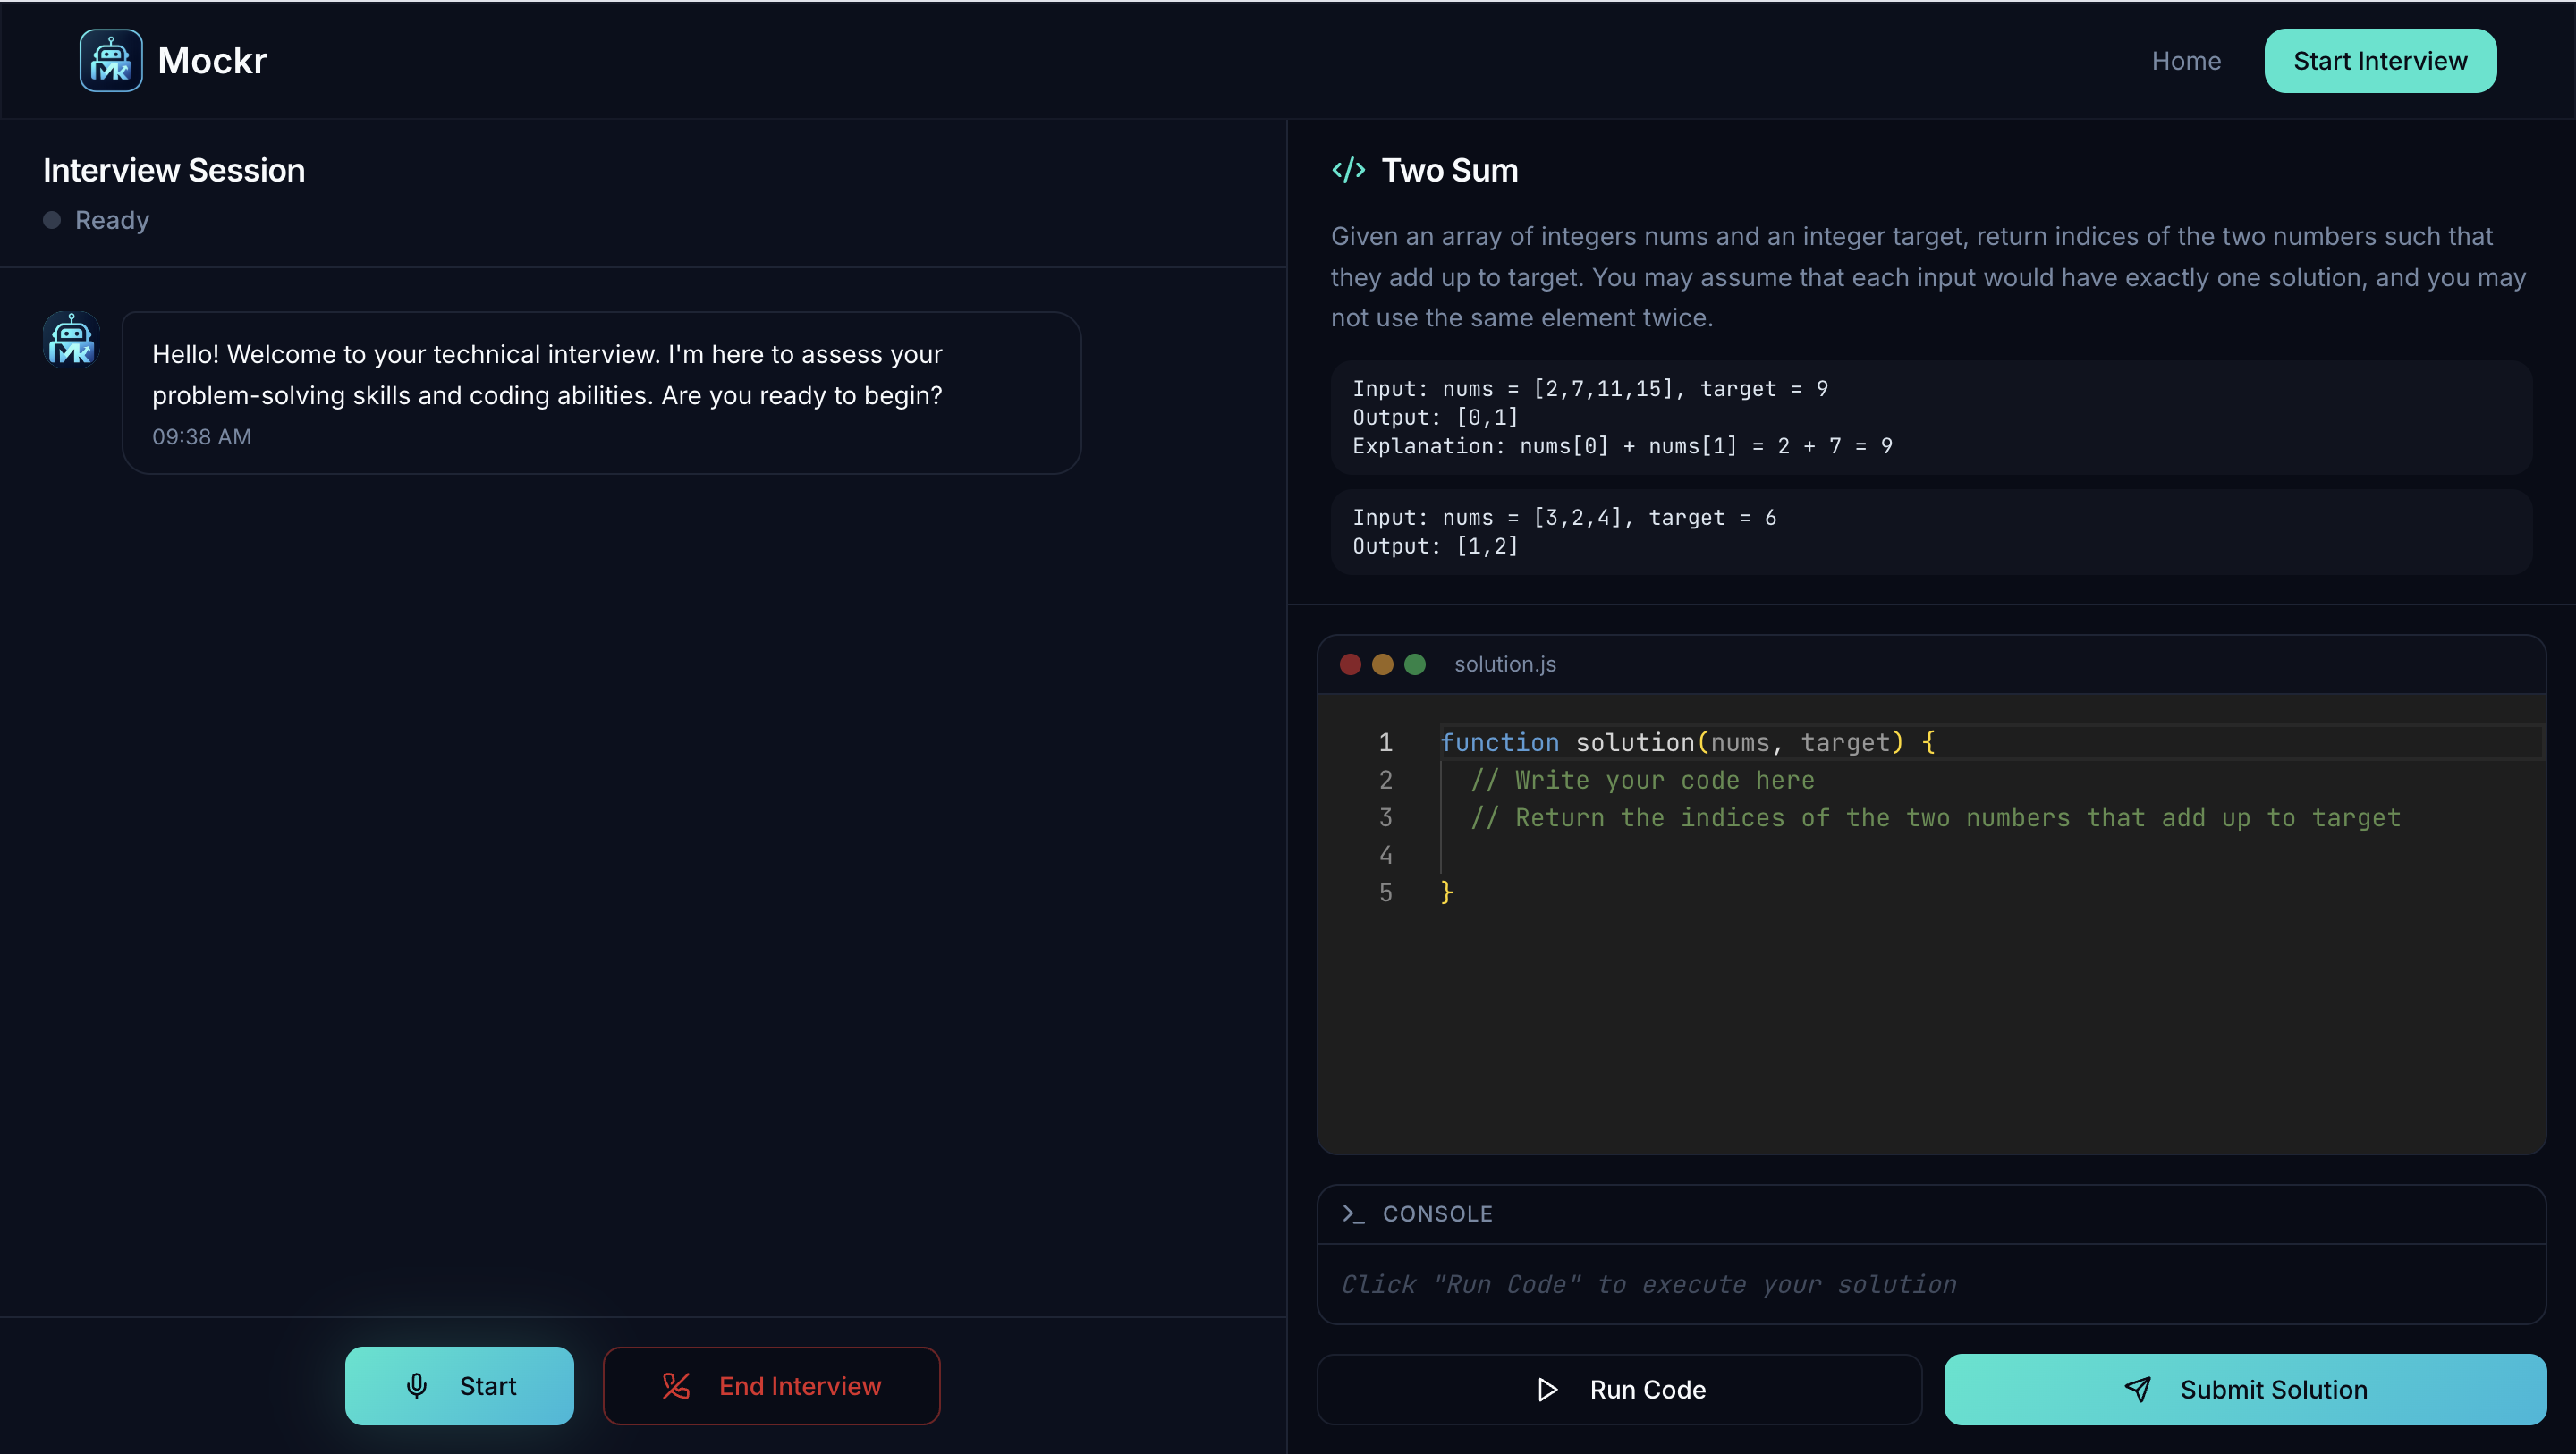The width and height of the screenshot is (2576, 1454).
Task: Click the Mockr brand name text
Action: 212,61
